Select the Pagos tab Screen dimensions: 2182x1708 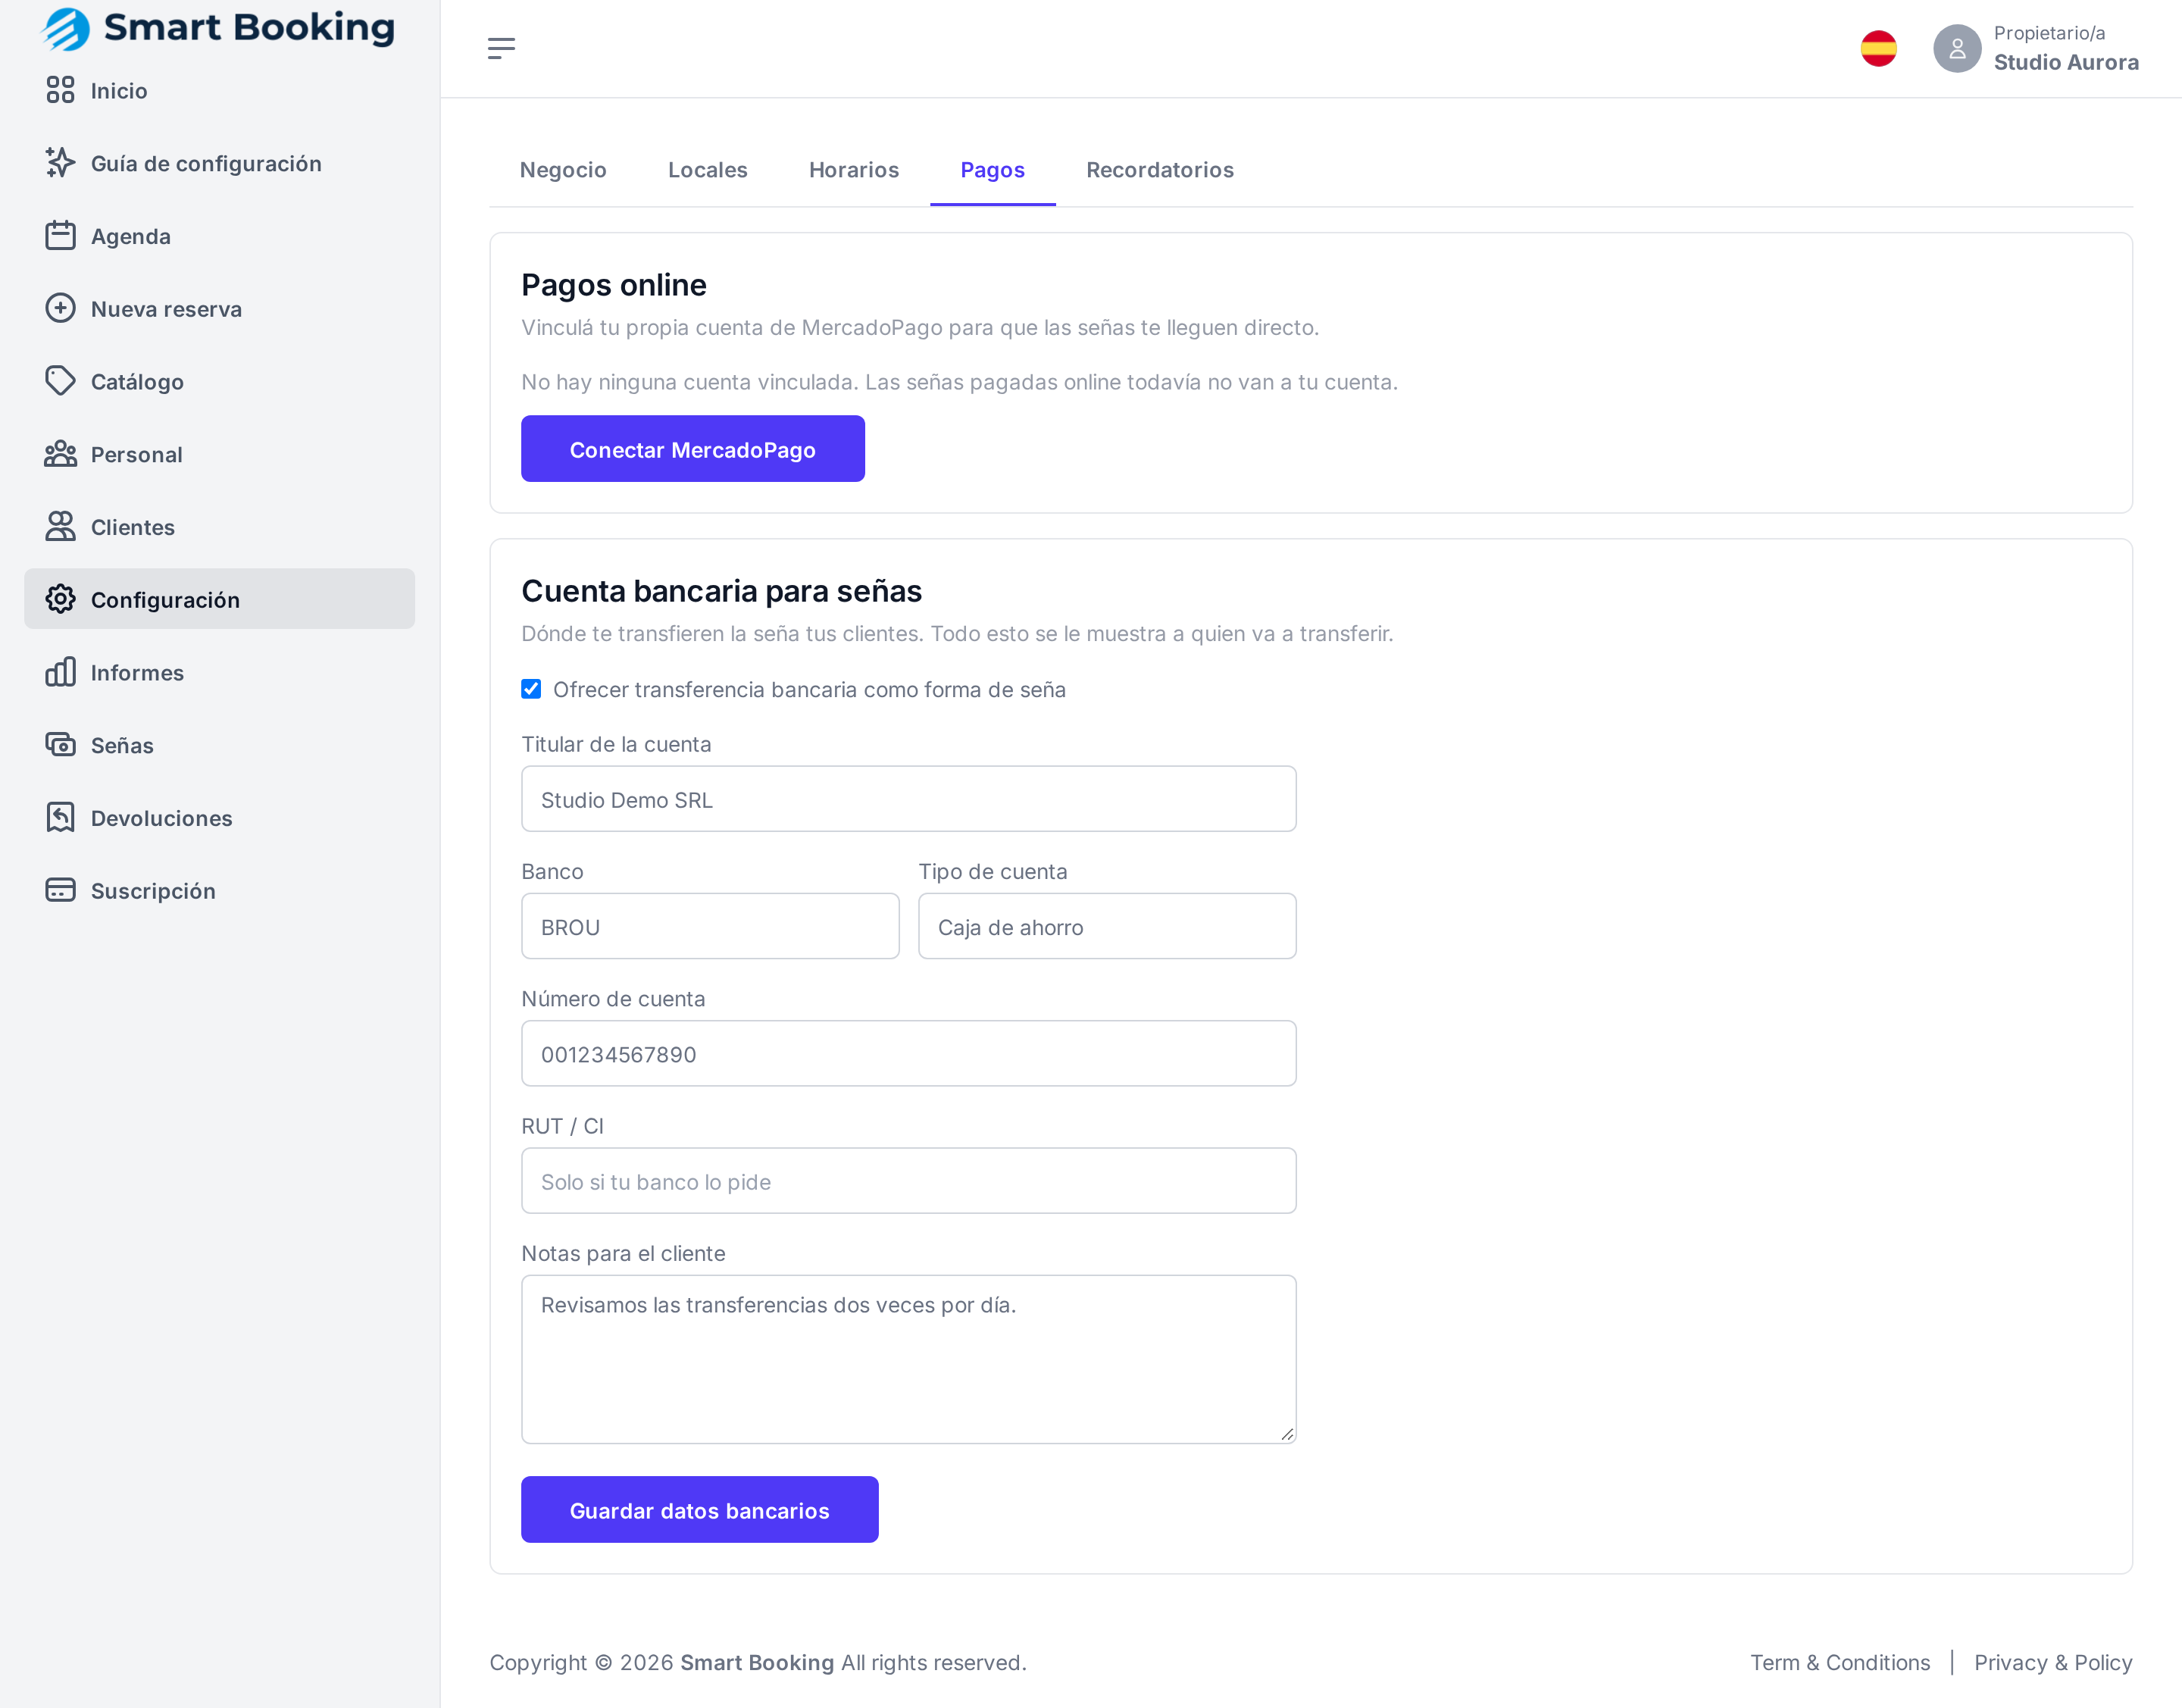point(992,170)
